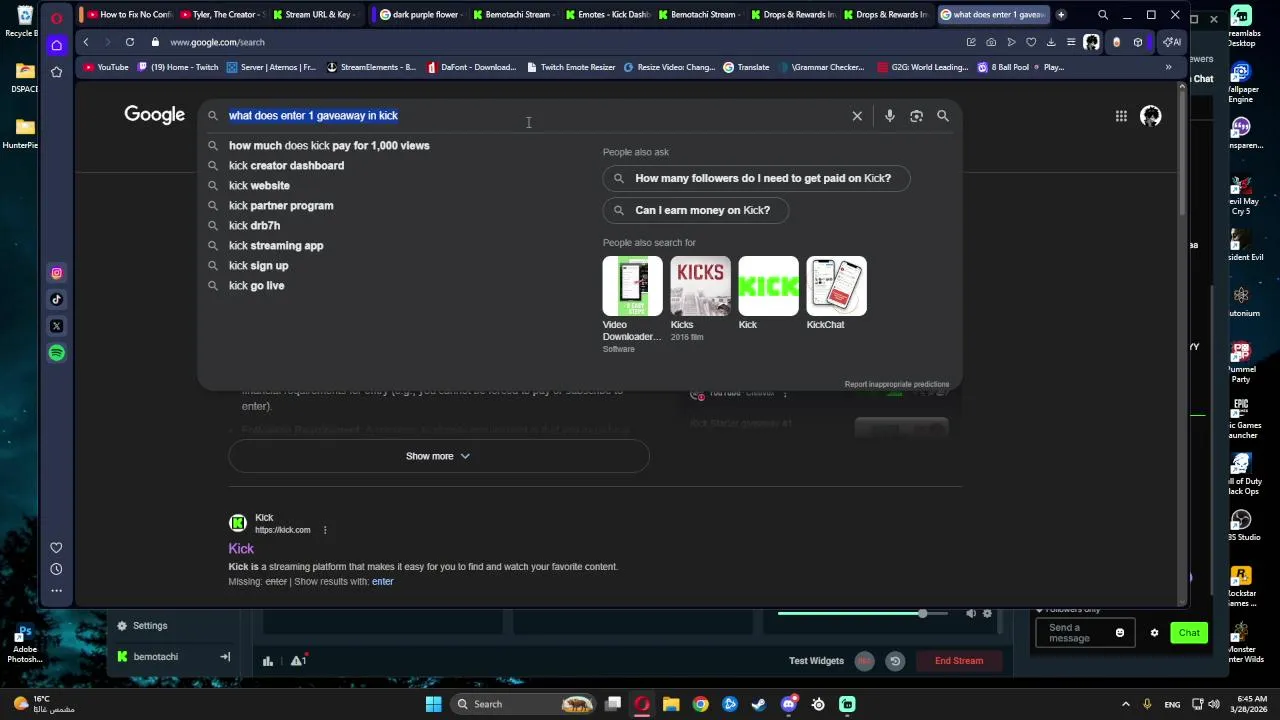
Task: Select suggestion 'kick website'
Action: (259, 186)
